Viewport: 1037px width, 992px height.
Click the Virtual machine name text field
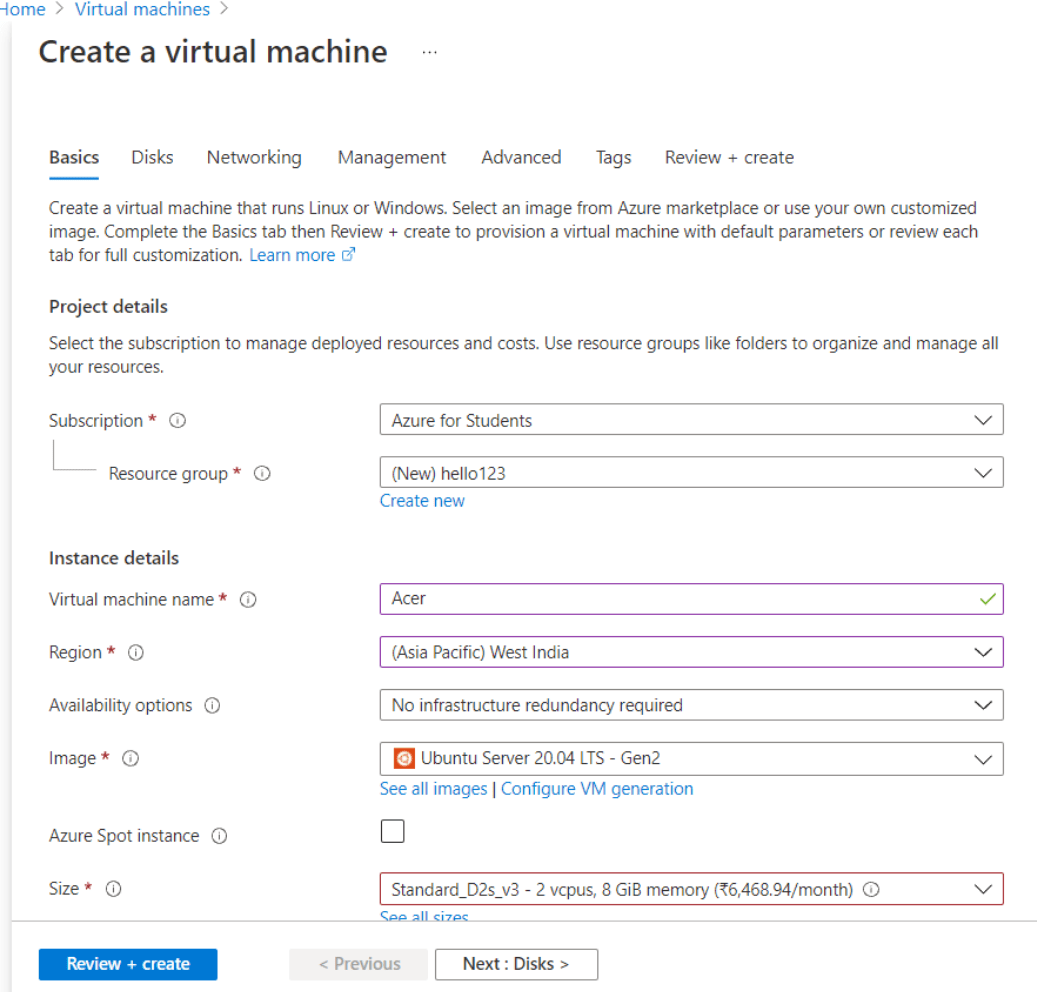(x=680, y=599)
